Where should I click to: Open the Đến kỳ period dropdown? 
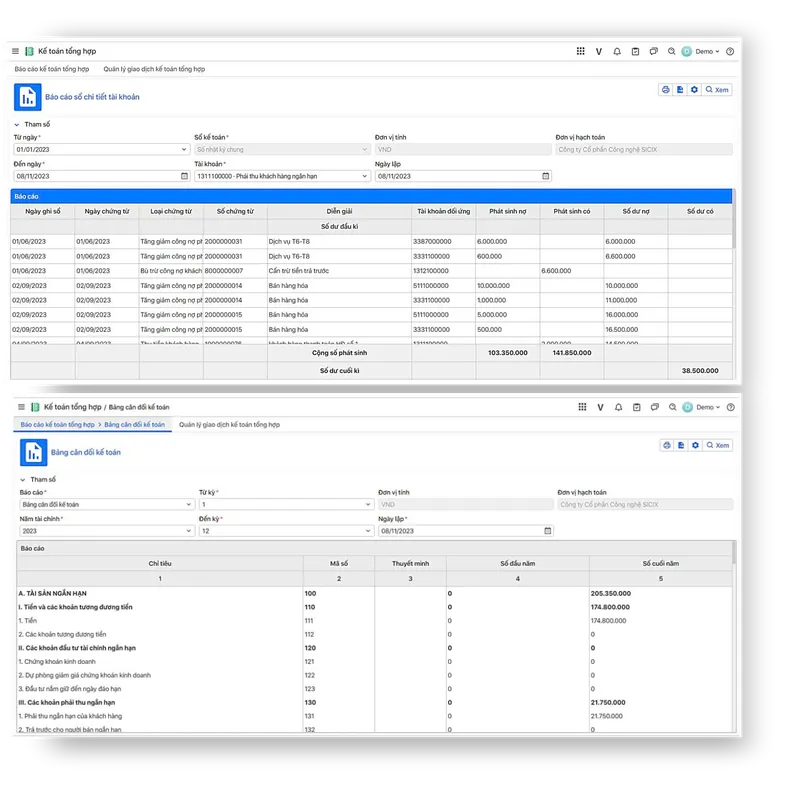pyautogui.click(x=285, y=531)
